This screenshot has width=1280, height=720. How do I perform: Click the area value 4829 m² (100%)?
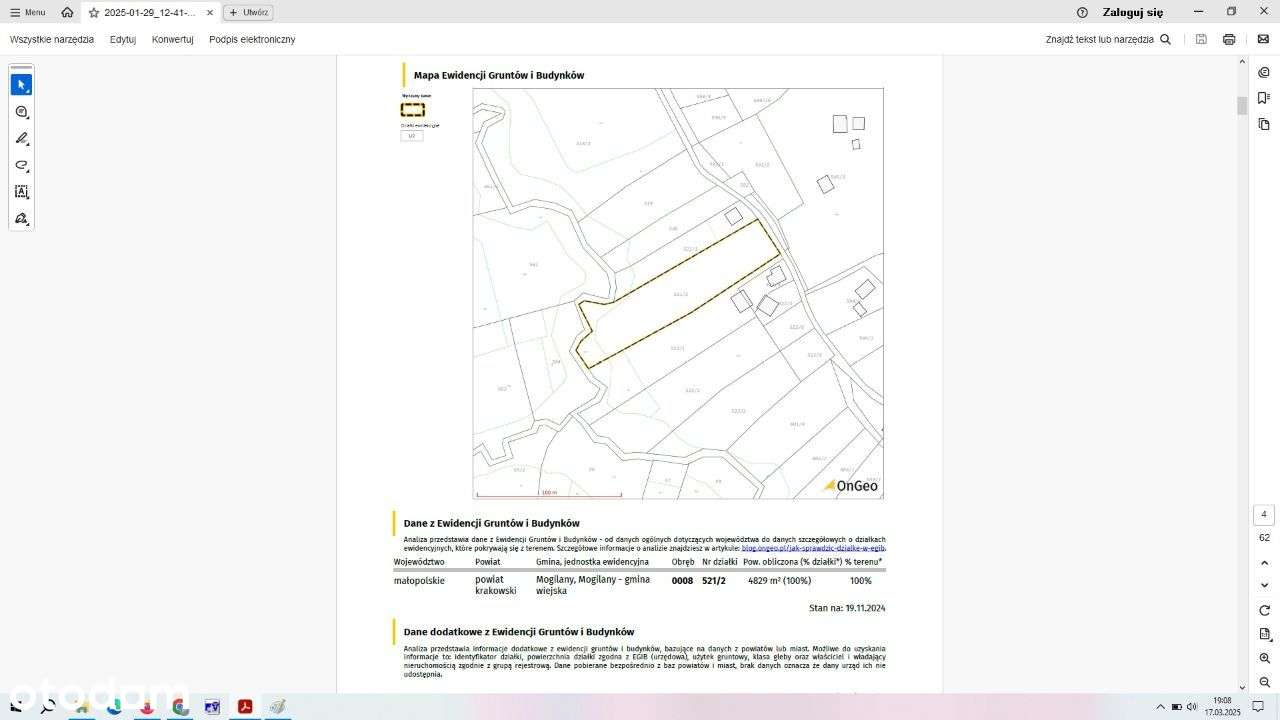point(779,581)
